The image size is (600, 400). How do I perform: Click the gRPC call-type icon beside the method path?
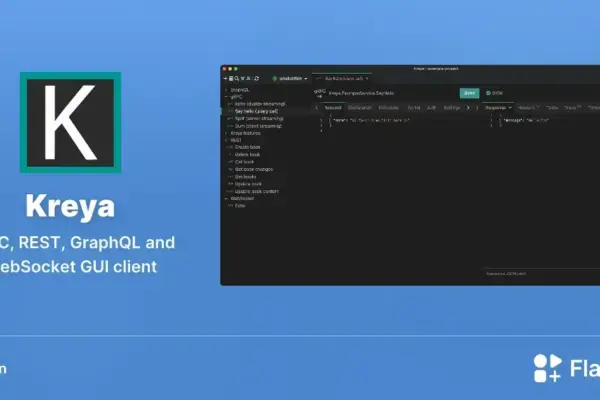point(320,93)
